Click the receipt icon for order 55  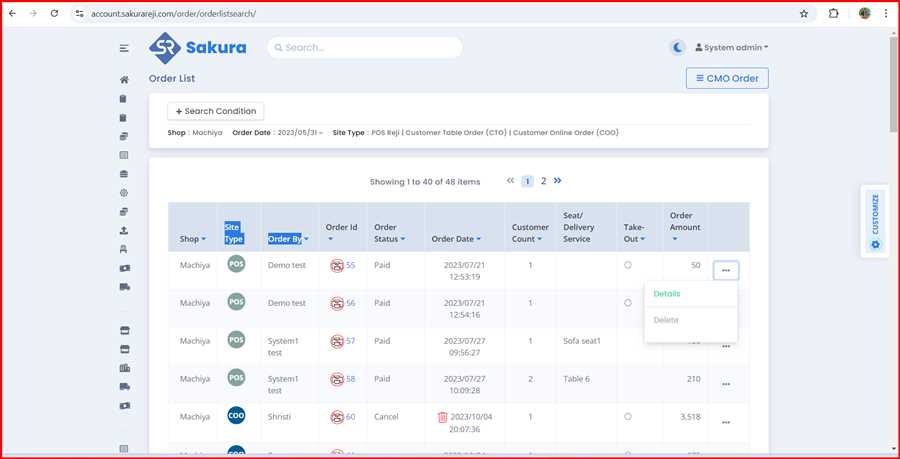coord(337,265)
